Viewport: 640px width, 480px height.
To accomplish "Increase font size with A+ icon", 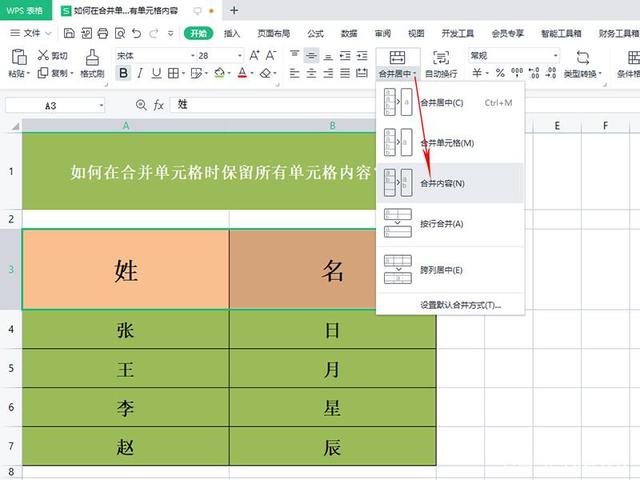I will tap(254, 55).
